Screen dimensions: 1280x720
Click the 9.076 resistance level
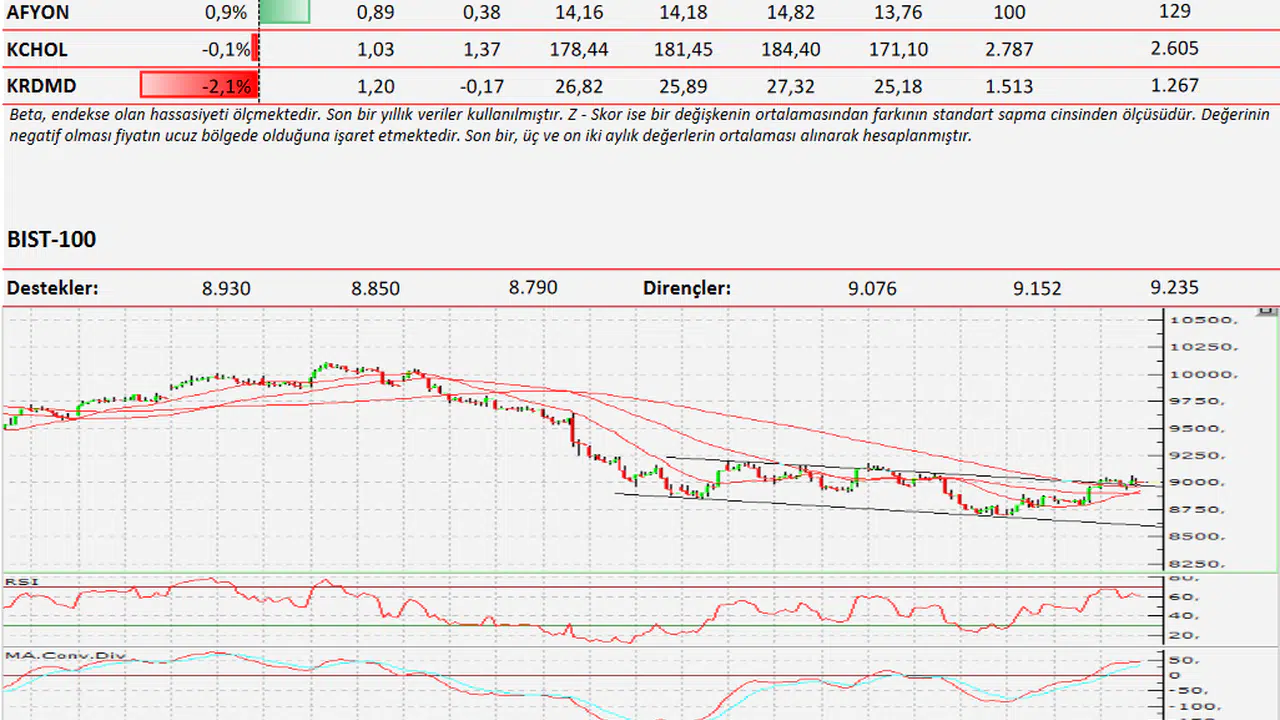(x=872, y=289)
